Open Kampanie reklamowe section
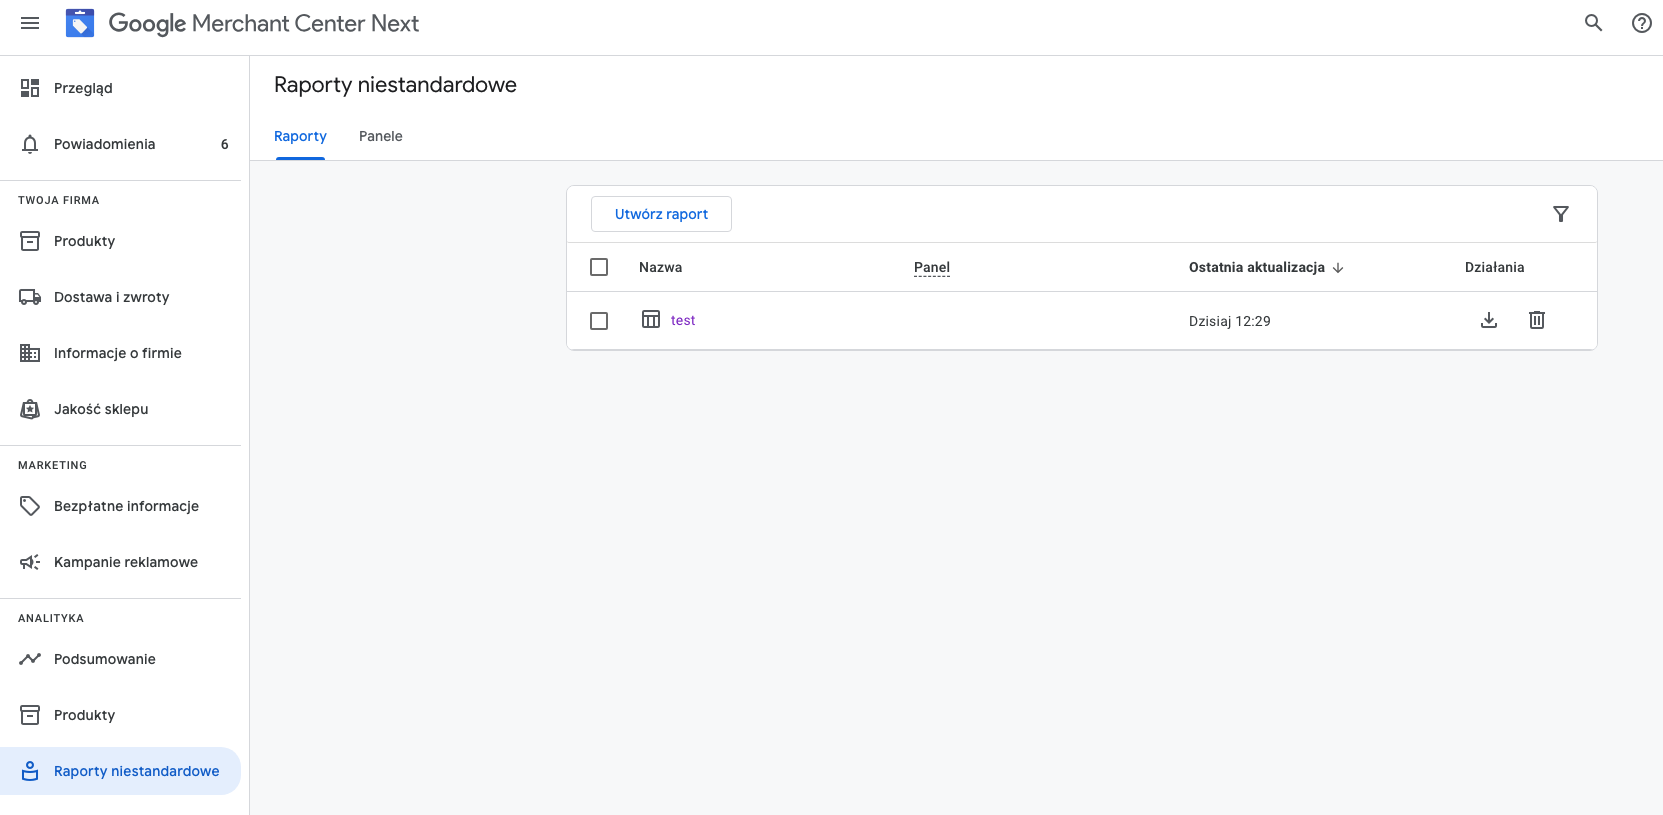 click(x=120, y=562)
